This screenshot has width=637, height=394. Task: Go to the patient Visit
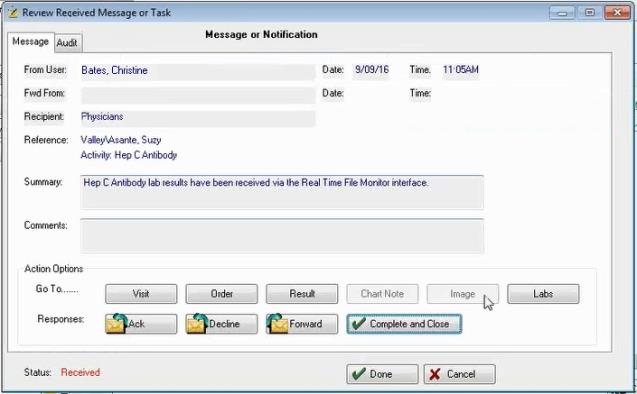[x=141, y=294]
